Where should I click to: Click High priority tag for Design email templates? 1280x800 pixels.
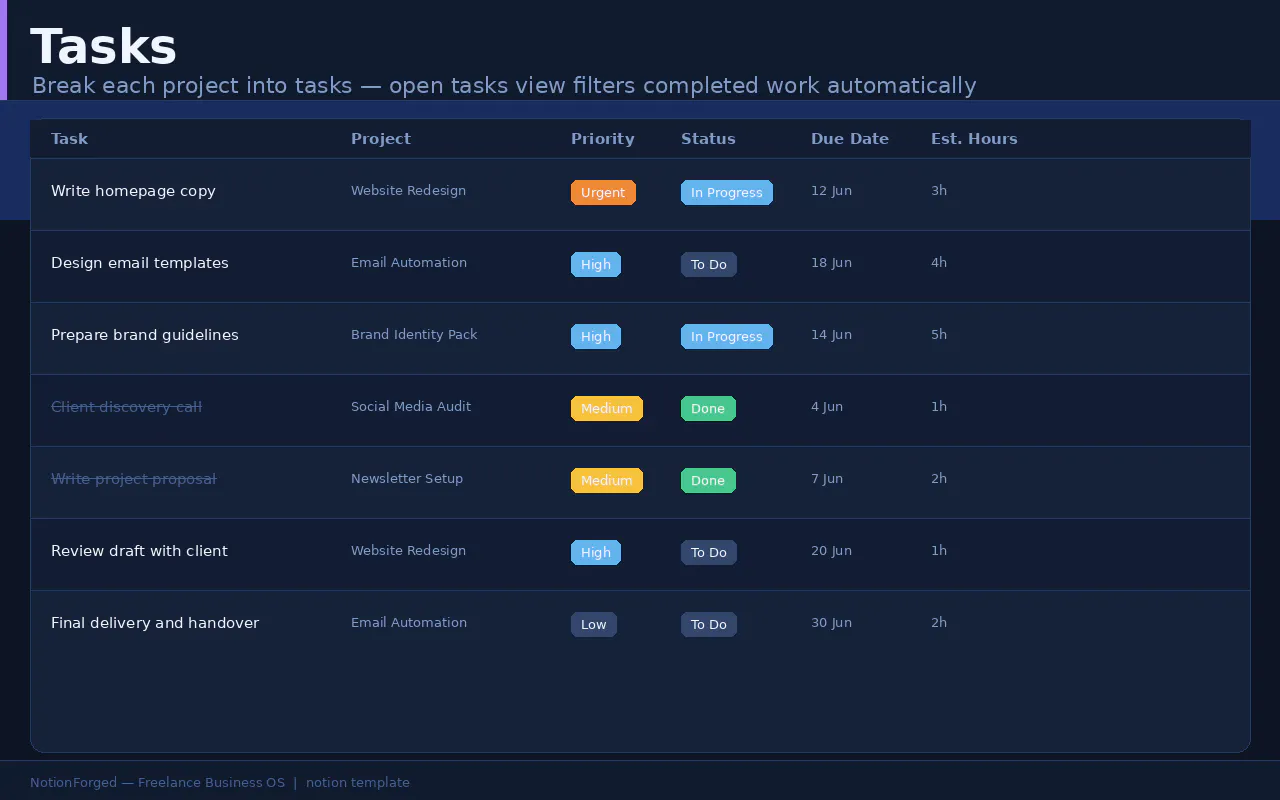(x=596, y=265)
